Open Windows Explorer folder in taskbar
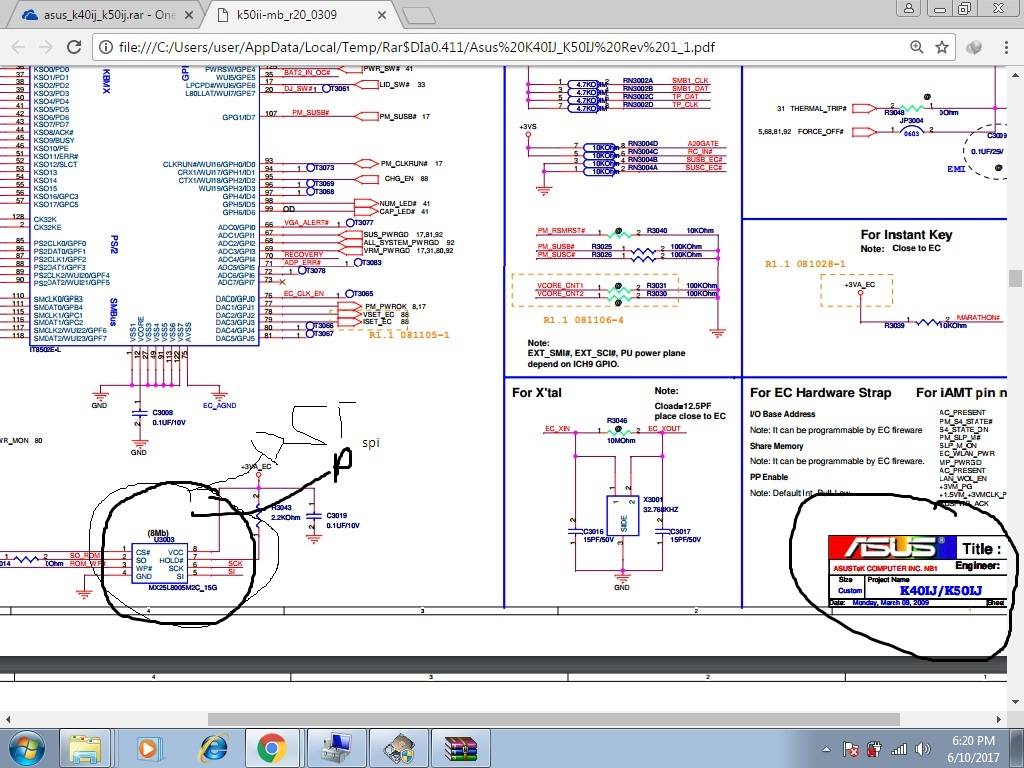1024x768 pixels. click(86, 747)
